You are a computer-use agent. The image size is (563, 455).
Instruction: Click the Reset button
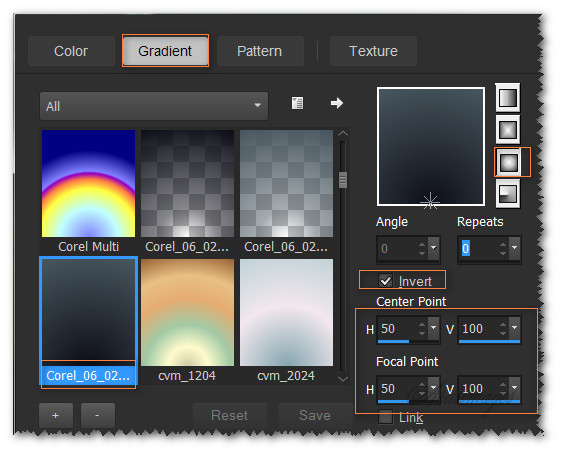coord(230,415)
